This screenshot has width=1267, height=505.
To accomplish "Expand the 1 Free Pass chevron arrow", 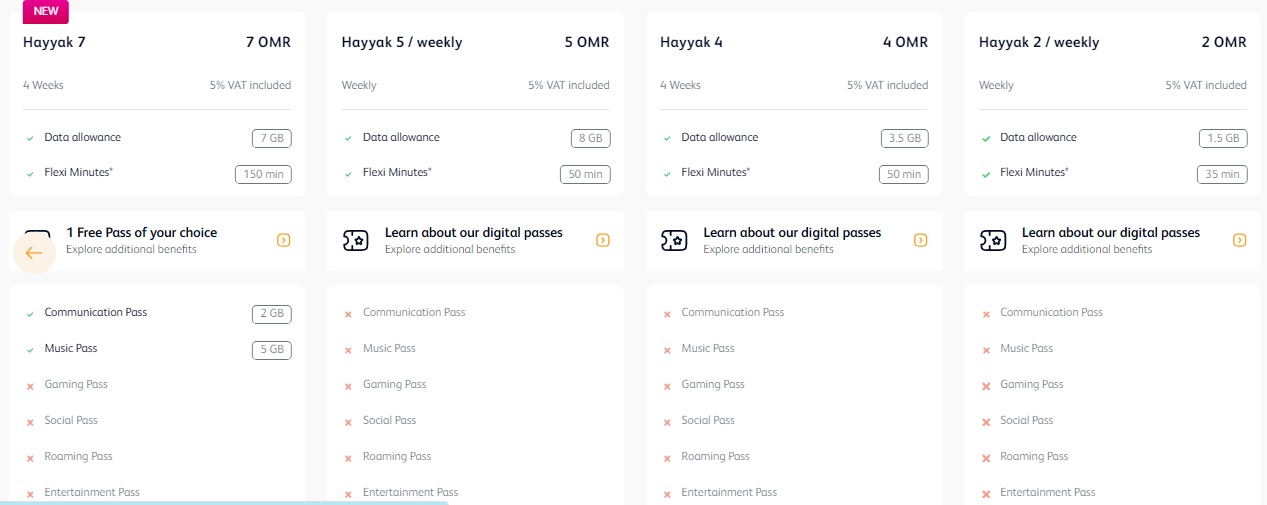I will 284,240.
